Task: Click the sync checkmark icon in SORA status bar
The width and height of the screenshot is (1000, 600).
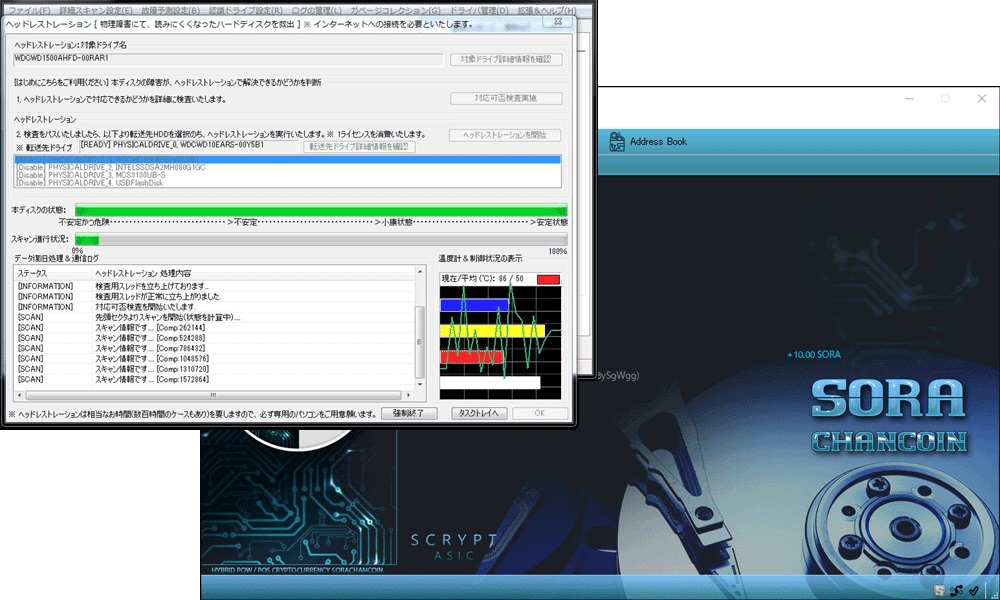Action: [973, 591]
